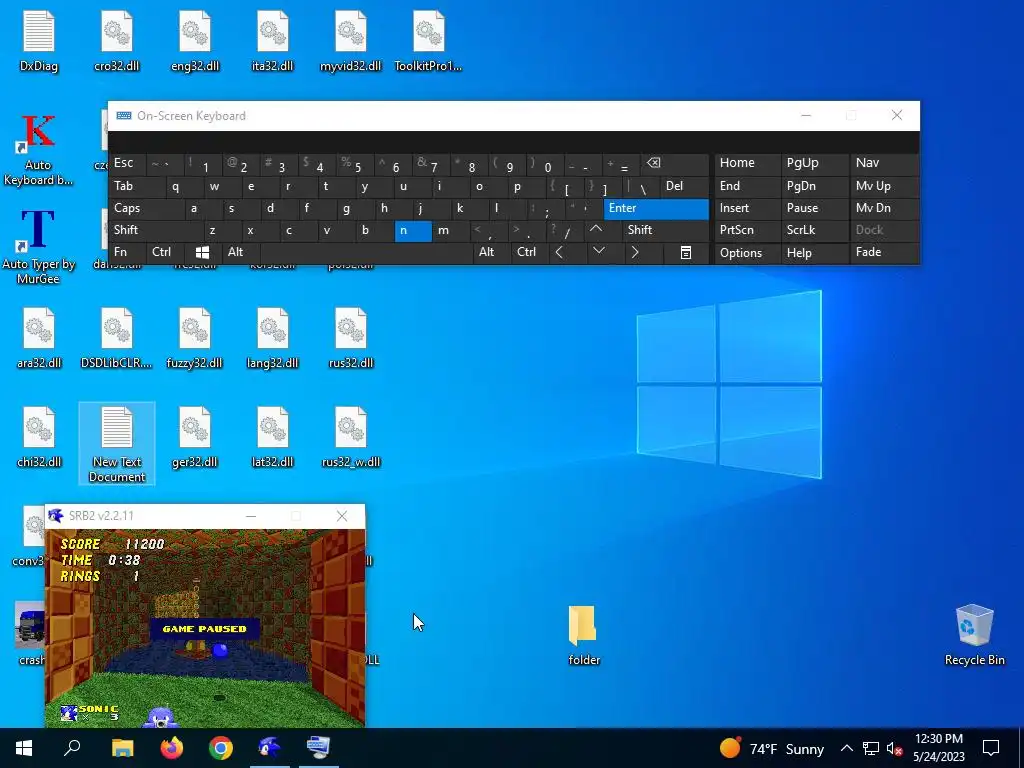Screen dimensions: 1024x768
Task: Launch Google Chrome from the taskbar
Action: [x=221, y=748]
